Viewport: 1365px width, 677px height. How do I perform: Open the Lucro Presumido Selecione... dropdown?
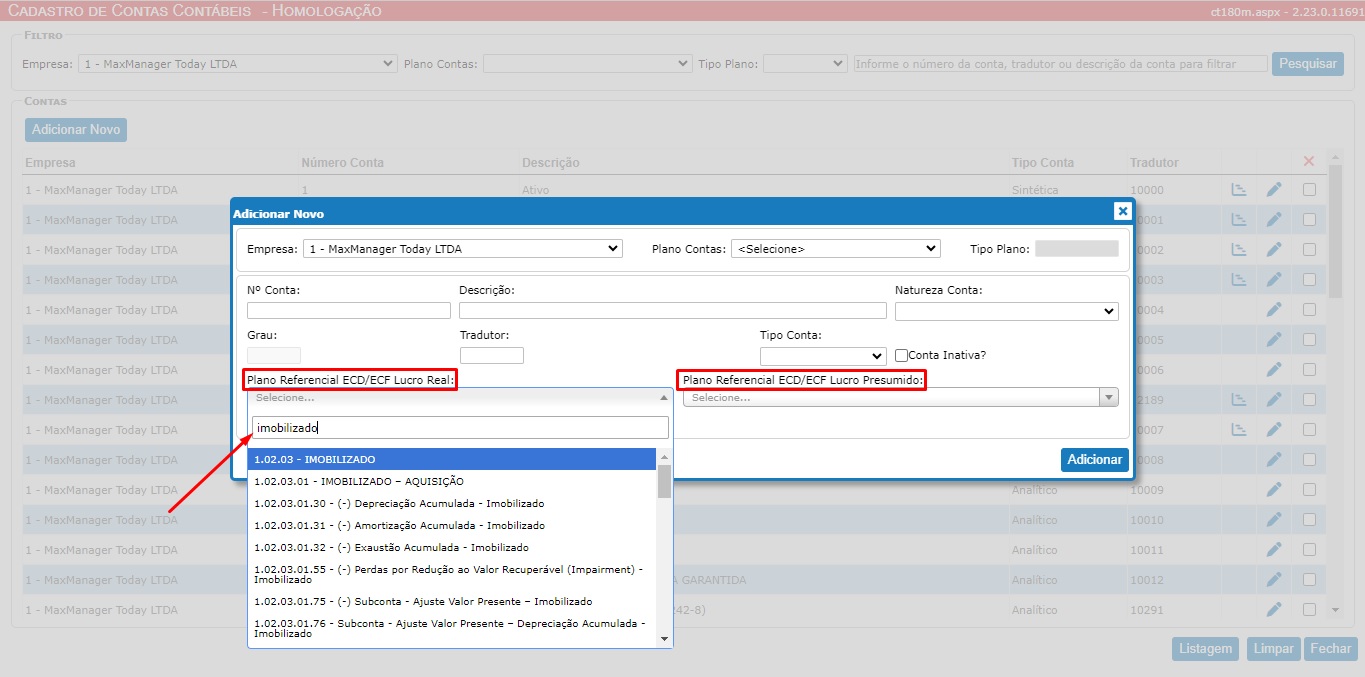click(900, 398)
